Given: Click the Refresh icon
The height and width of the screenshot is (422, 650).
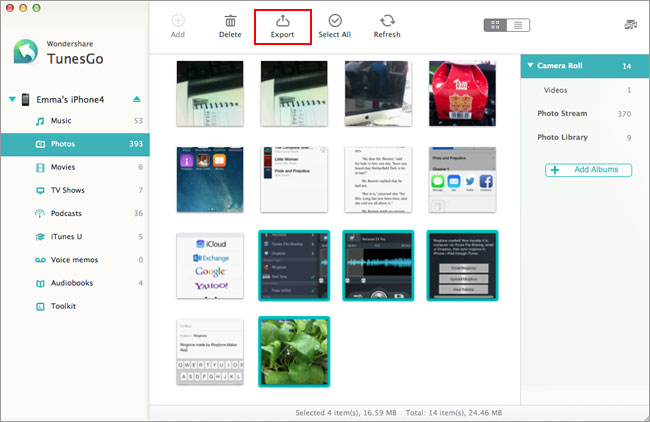Looking at the screenshot, I should tap(387, 21).
